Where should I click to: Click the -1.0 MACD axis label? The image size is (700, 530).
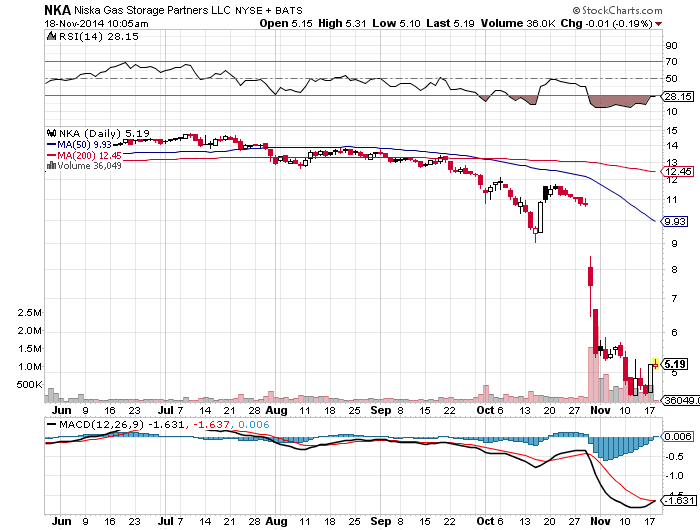(x=674, y=476)
